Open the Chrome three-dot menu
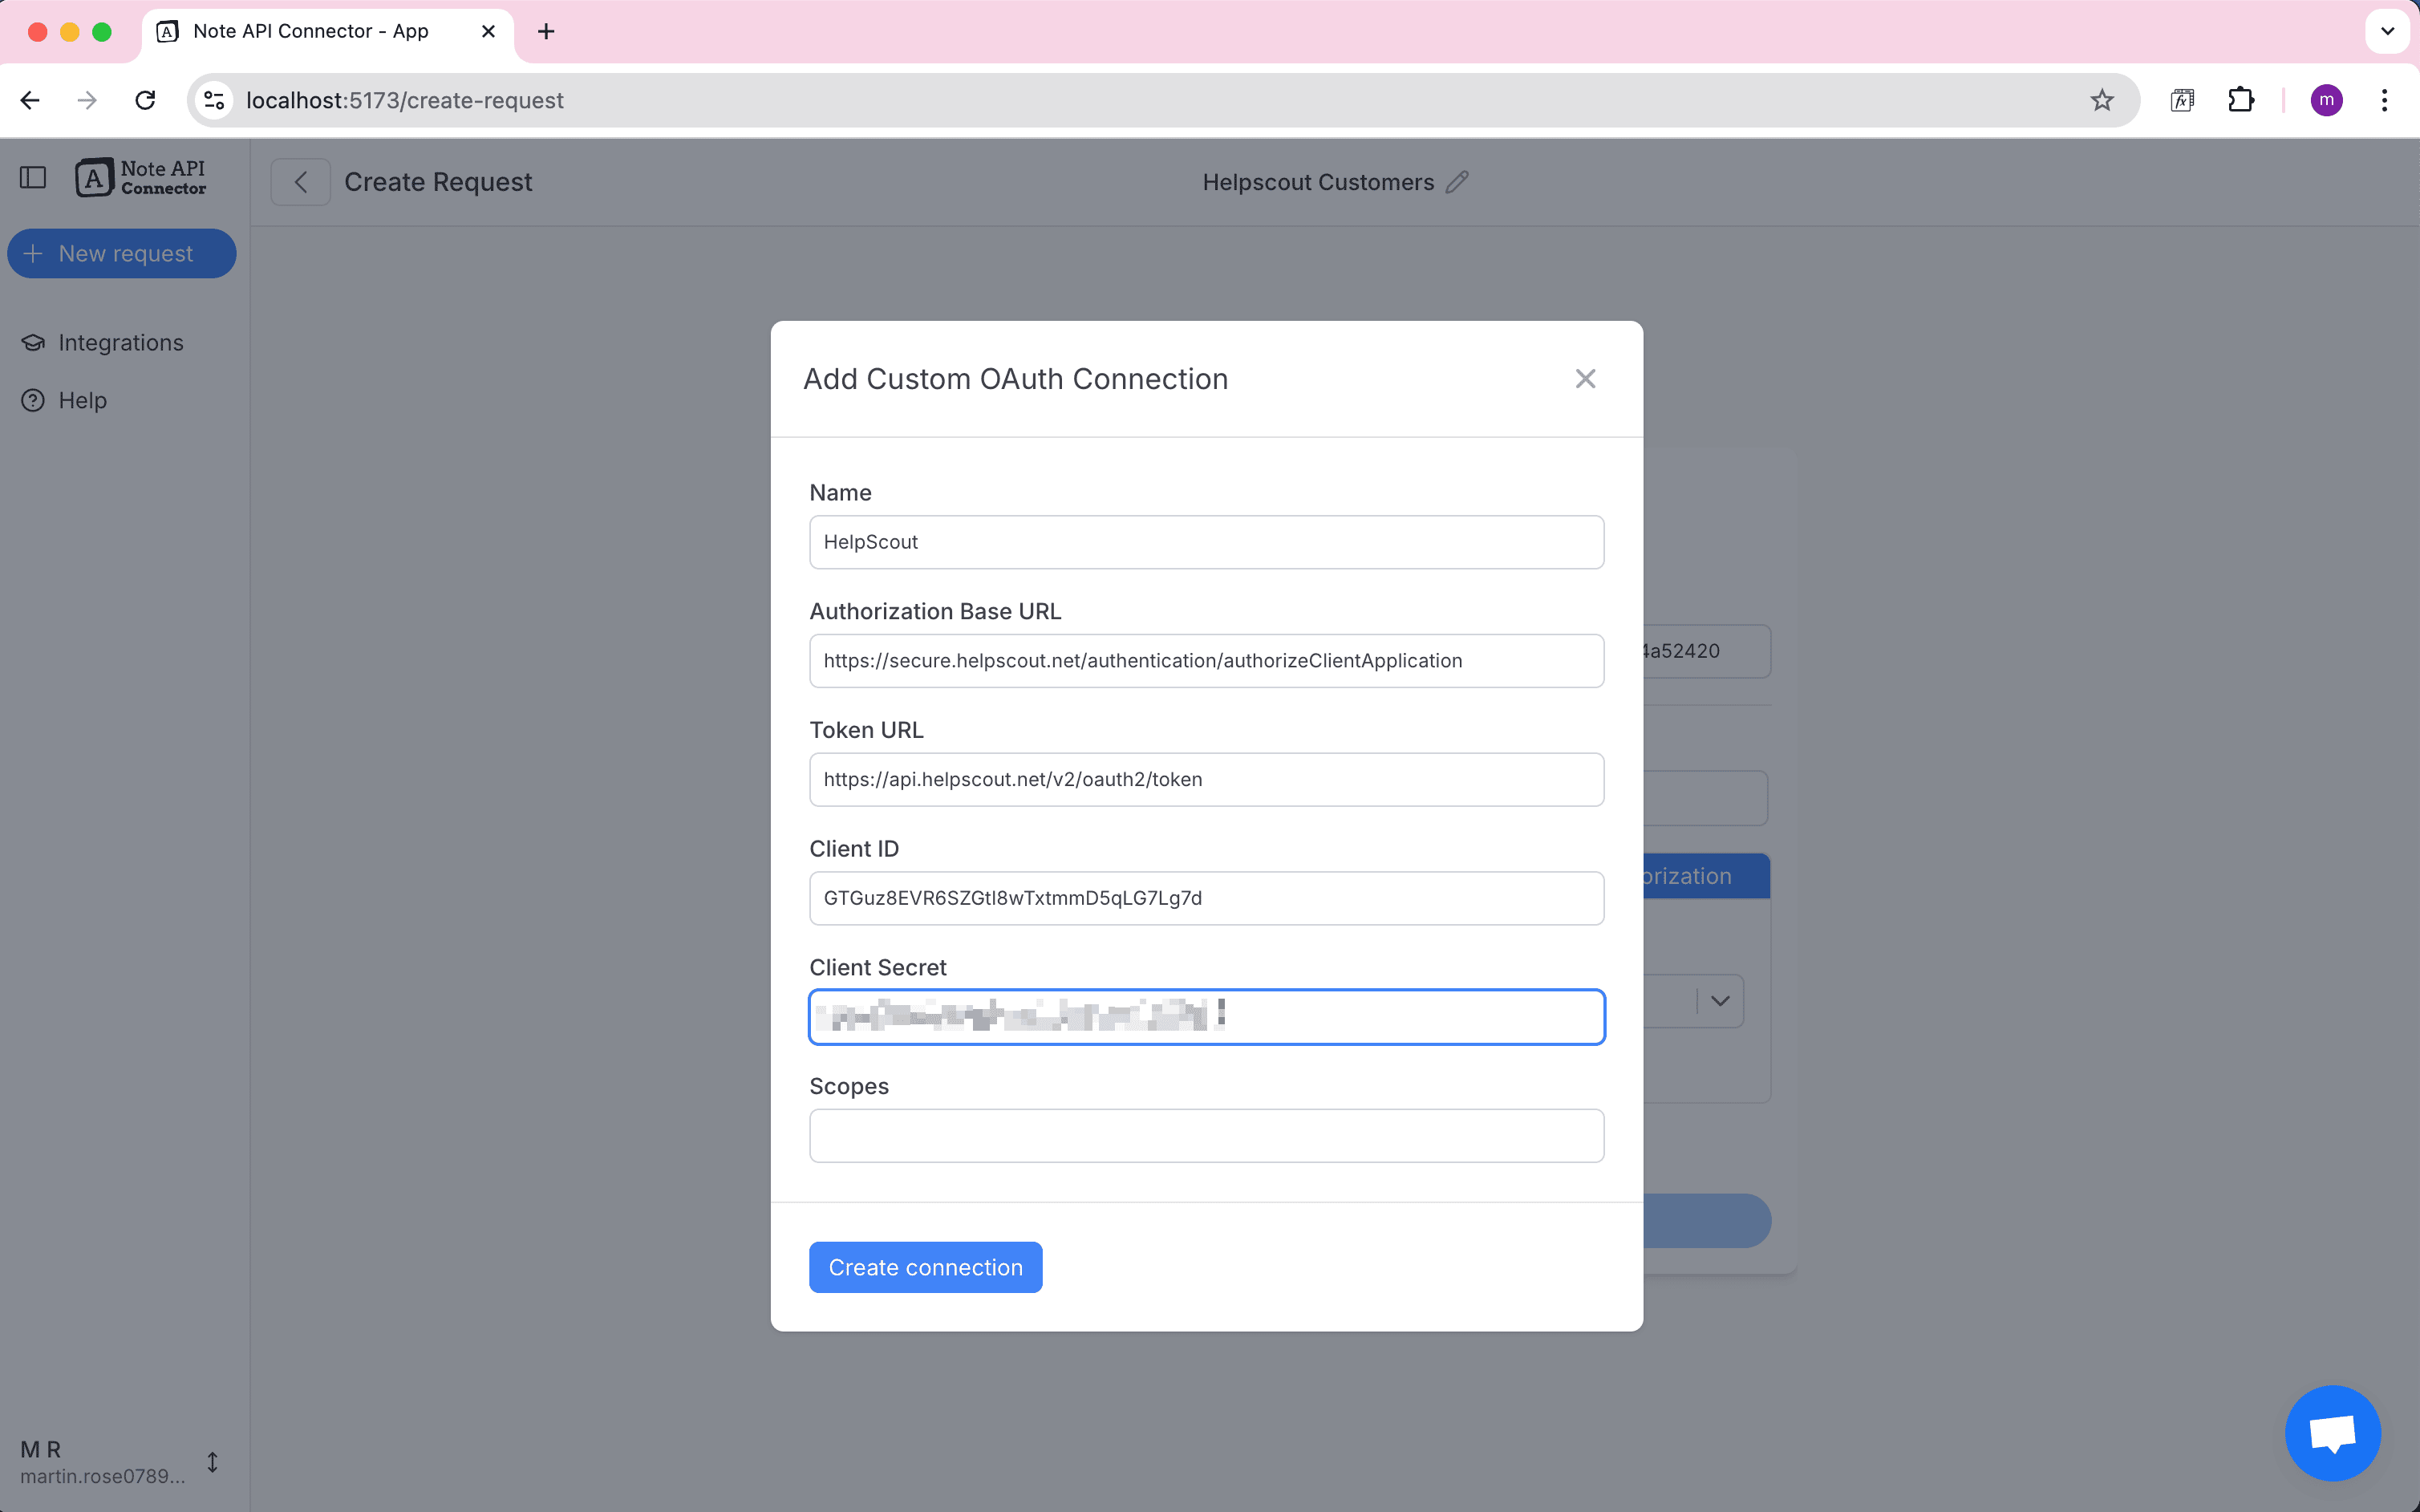Screen dimensions: 2420x1512 click(x=2384, y=100)
